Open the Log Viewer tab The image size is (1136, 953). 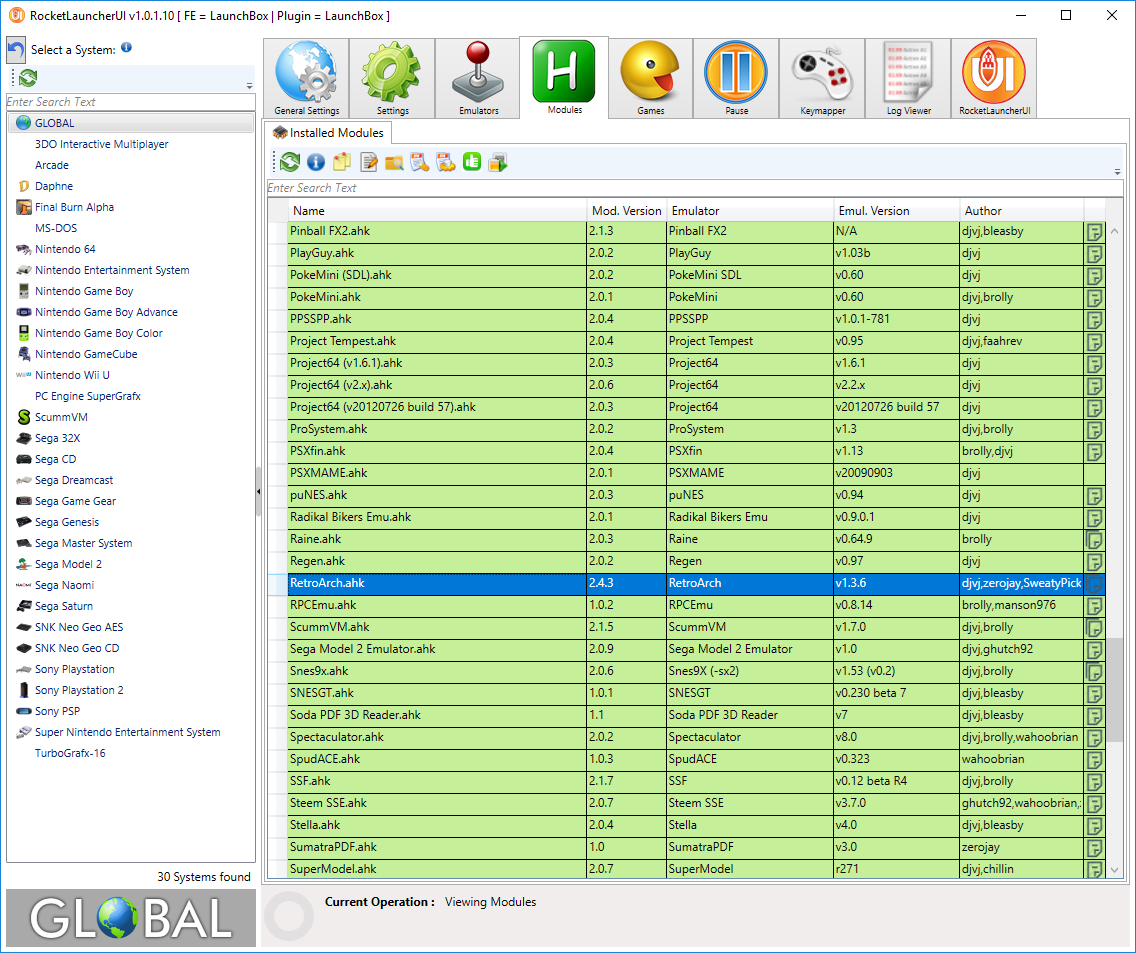908,78
